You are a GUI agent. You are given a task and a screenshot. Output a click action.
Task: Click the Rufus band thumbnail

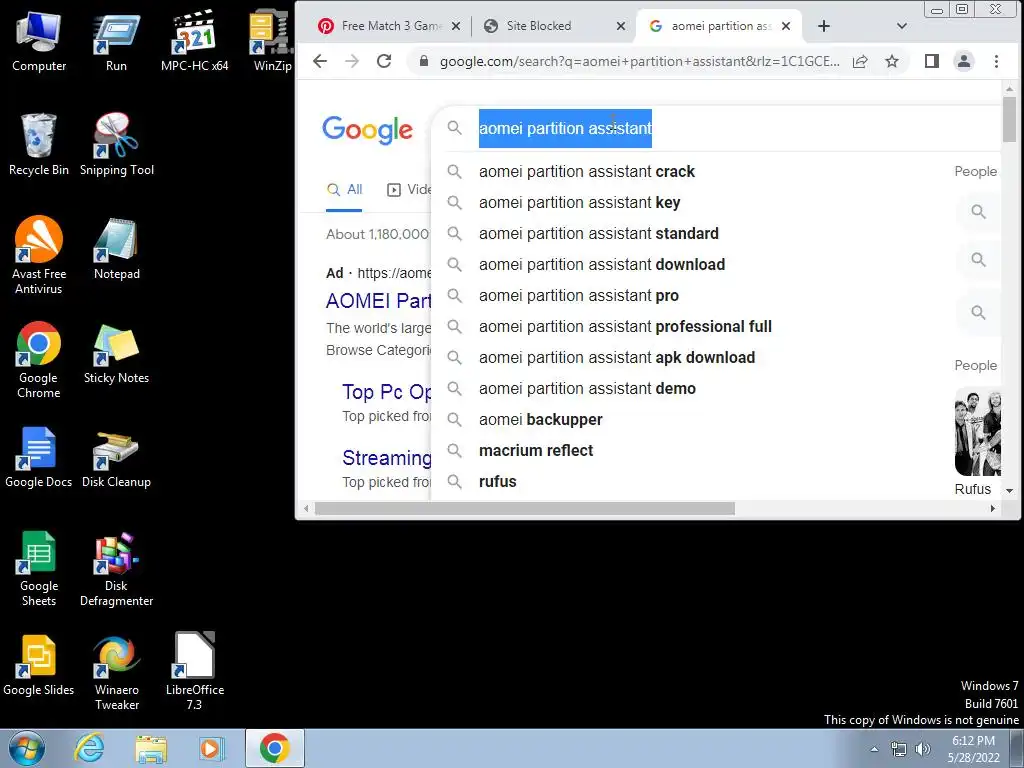tap(977, 431)
